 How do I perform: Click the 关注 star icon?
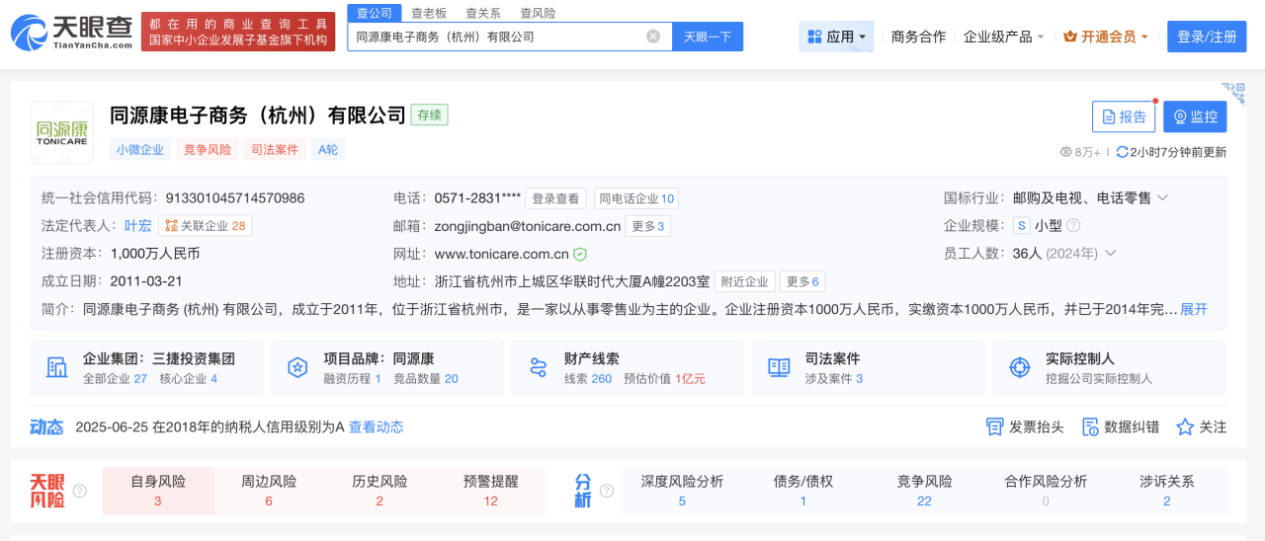click(1185, 427)
